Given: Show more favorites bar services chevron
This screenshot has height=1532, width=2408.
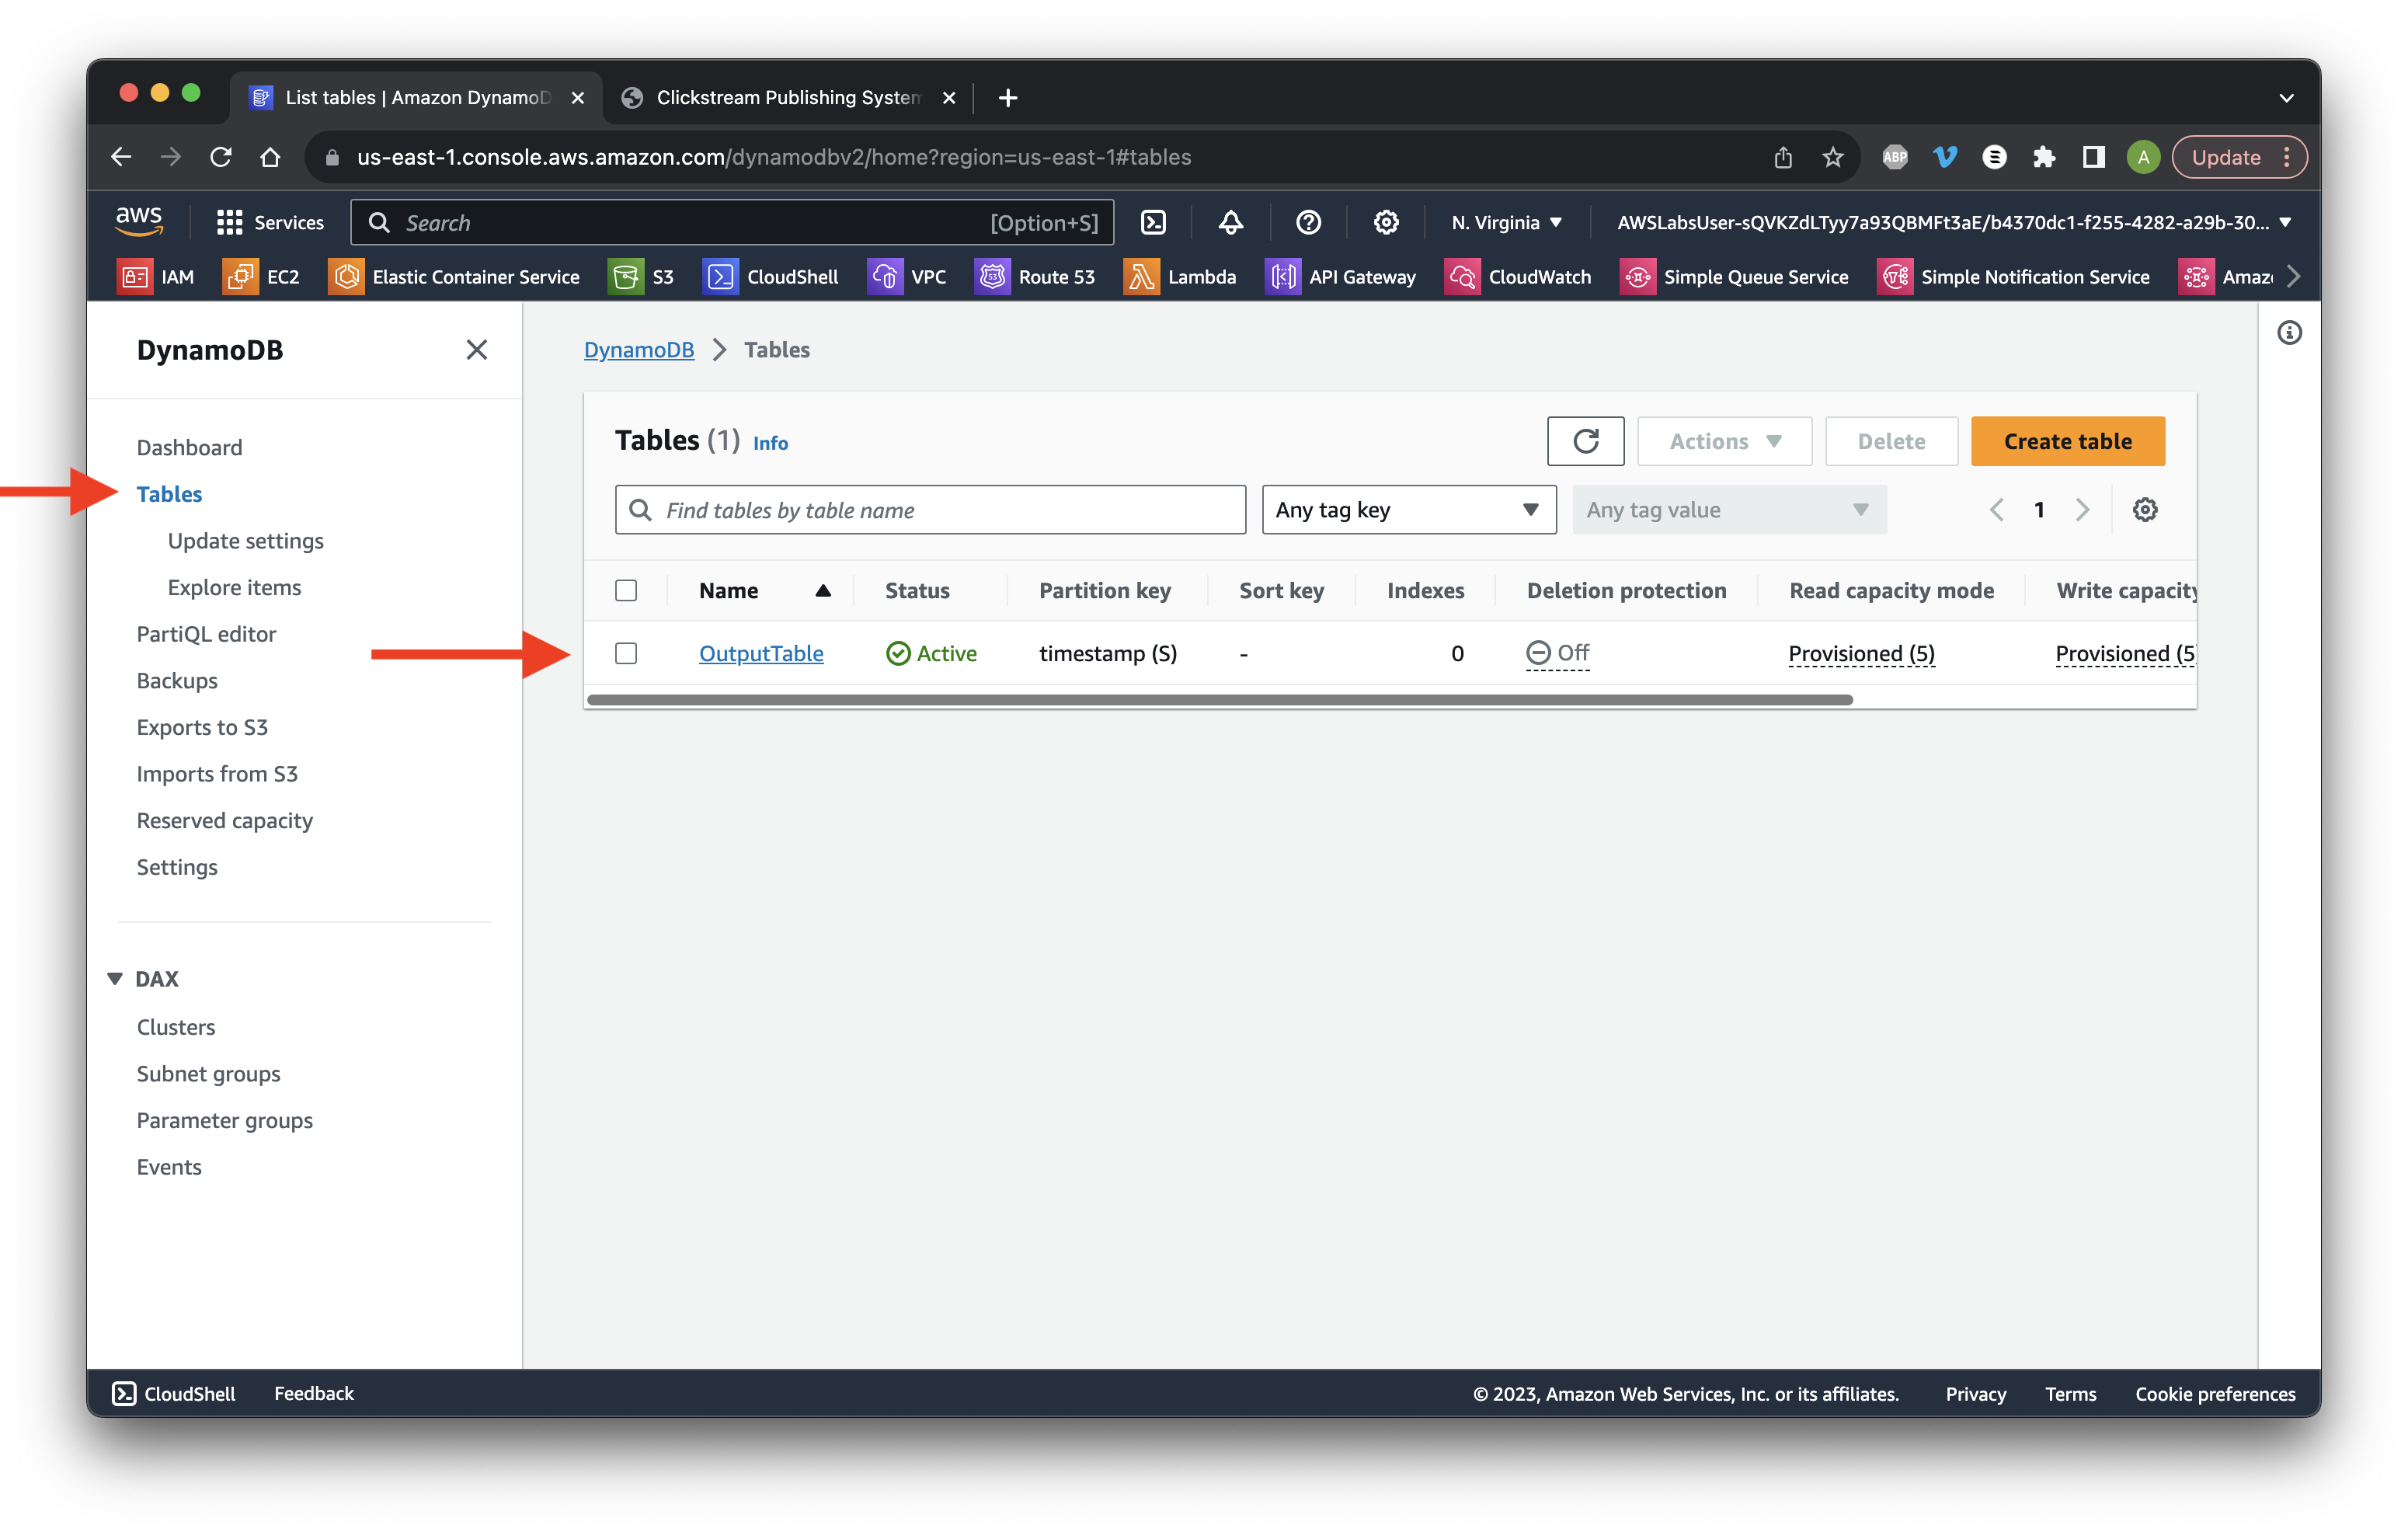Looking at the screenshot, I should (x=2294, y=277).
